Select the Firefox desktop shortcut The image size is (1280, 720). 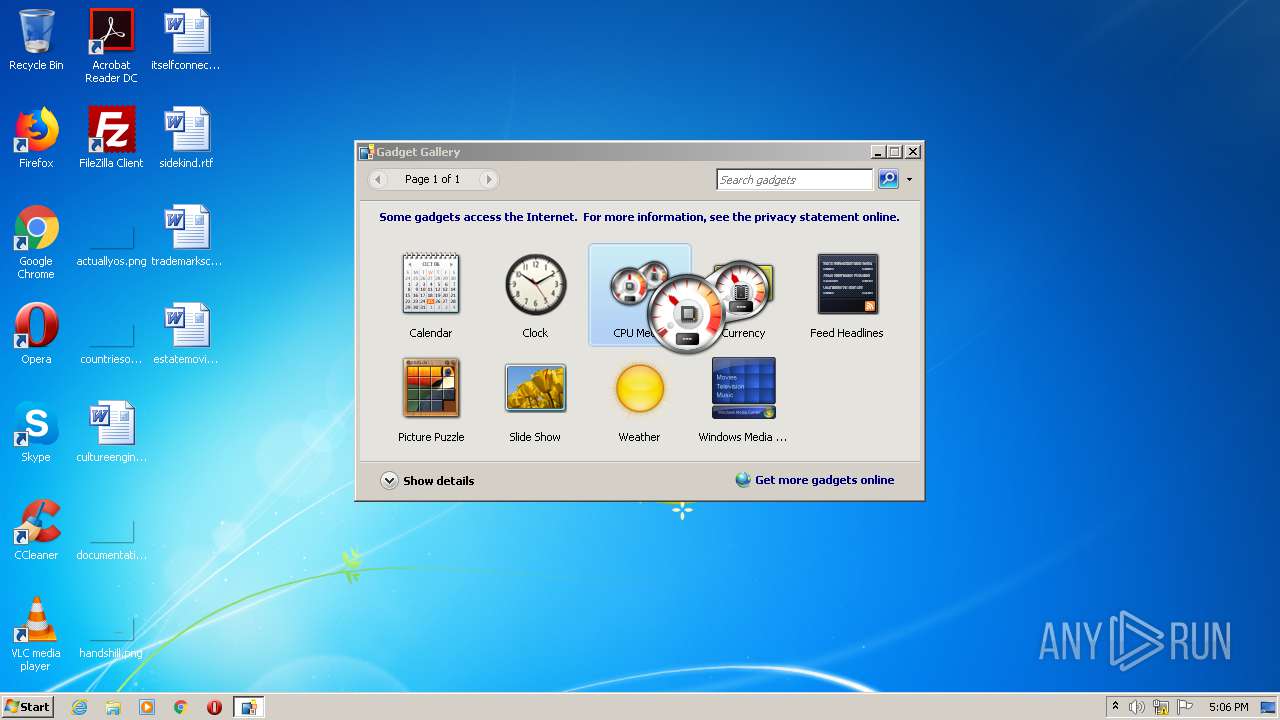click(x=36, y=138)
